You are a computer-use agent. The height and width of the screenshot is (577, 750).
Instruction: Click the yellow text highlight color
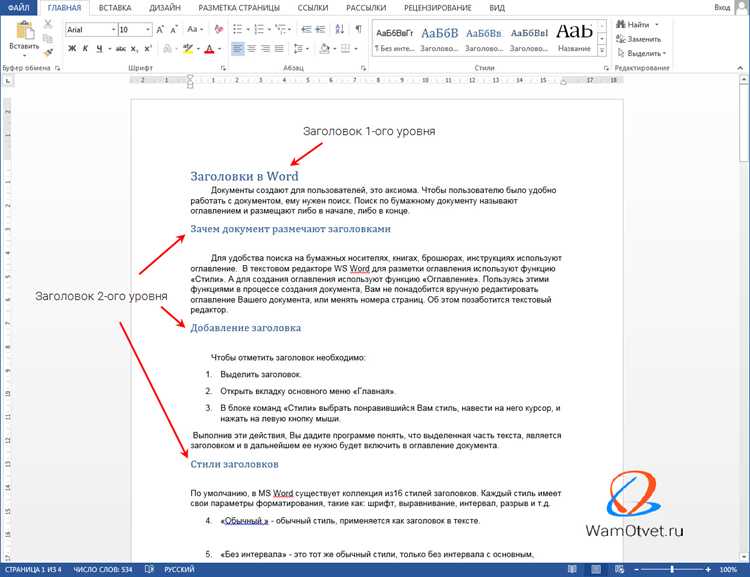188,49
